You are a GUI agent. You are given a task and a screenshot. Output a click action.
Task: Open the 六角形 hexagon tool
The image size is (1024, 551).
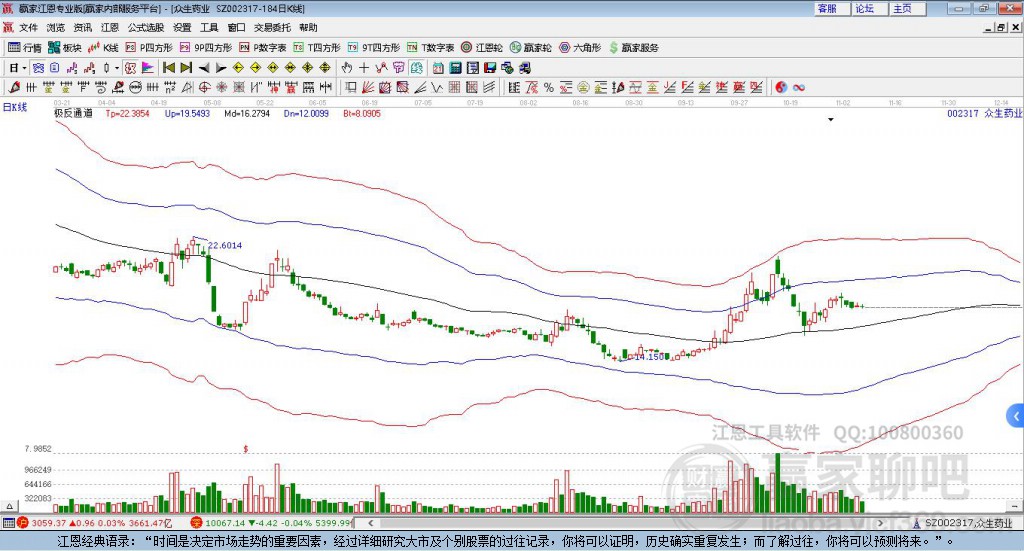click(580, 48)
